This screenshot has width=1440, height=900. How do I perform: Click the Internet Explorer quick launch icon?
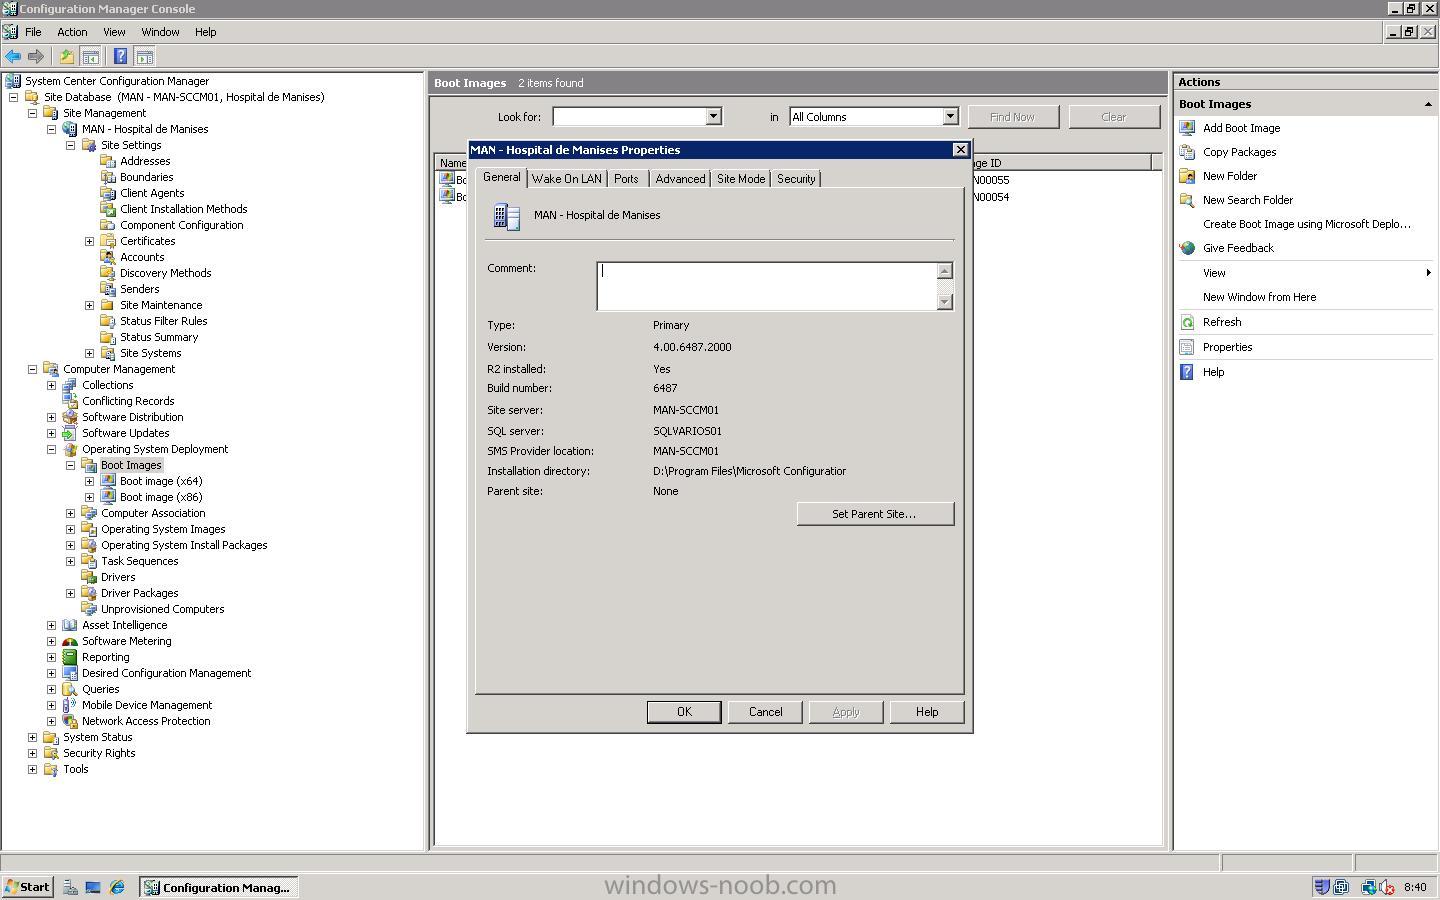[x=117, y=887]
